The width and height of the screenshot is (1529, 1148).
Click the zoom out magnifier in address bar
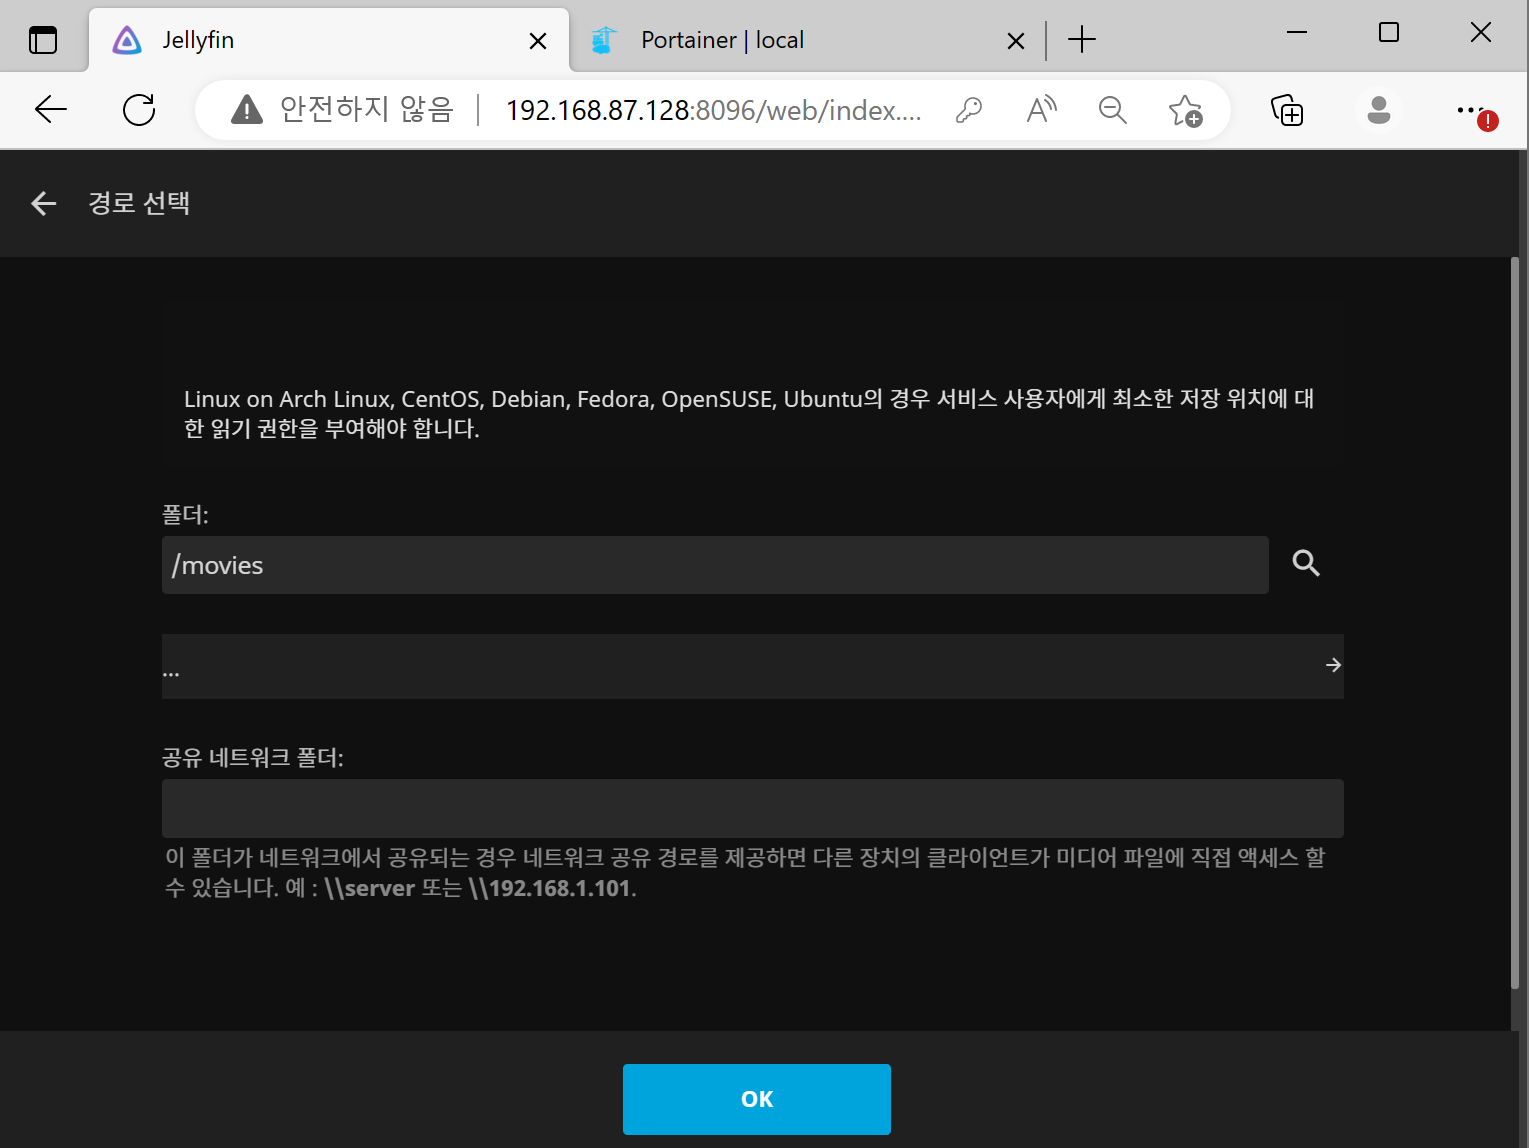point(1112,110)
